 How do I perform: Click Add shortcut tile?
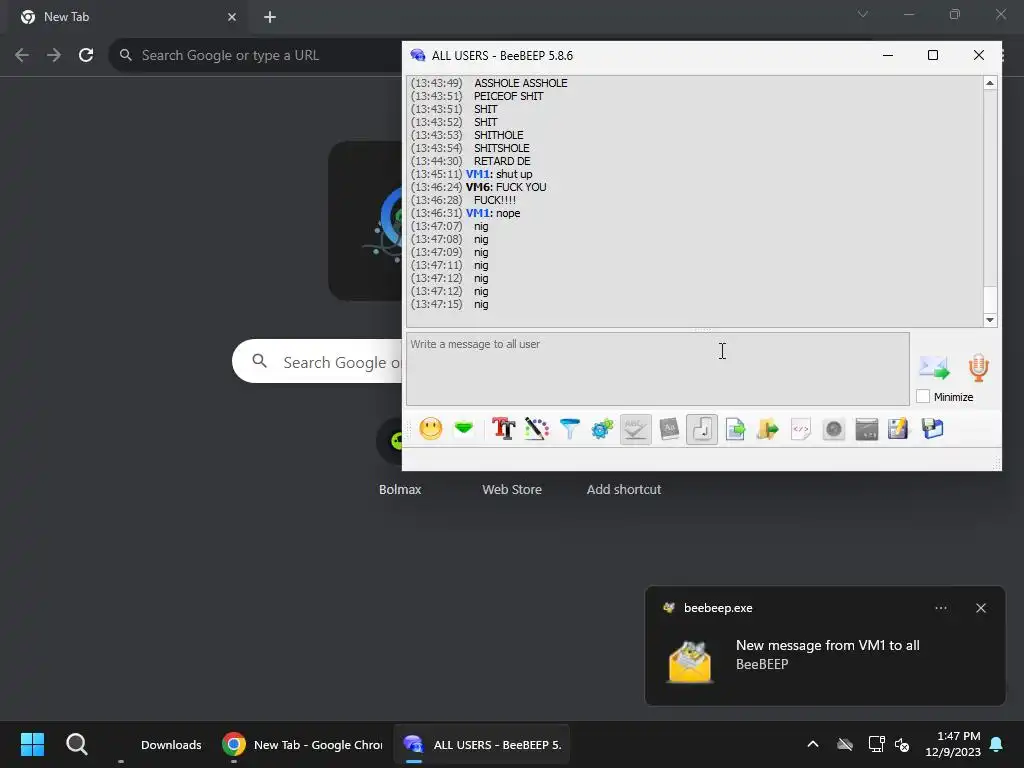point(624,489)
